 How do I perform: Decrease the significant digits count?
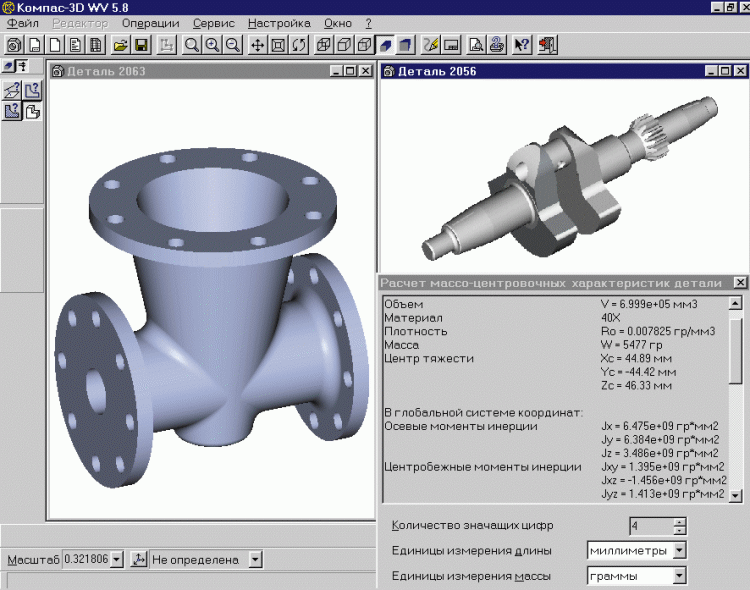pos(679,530)
